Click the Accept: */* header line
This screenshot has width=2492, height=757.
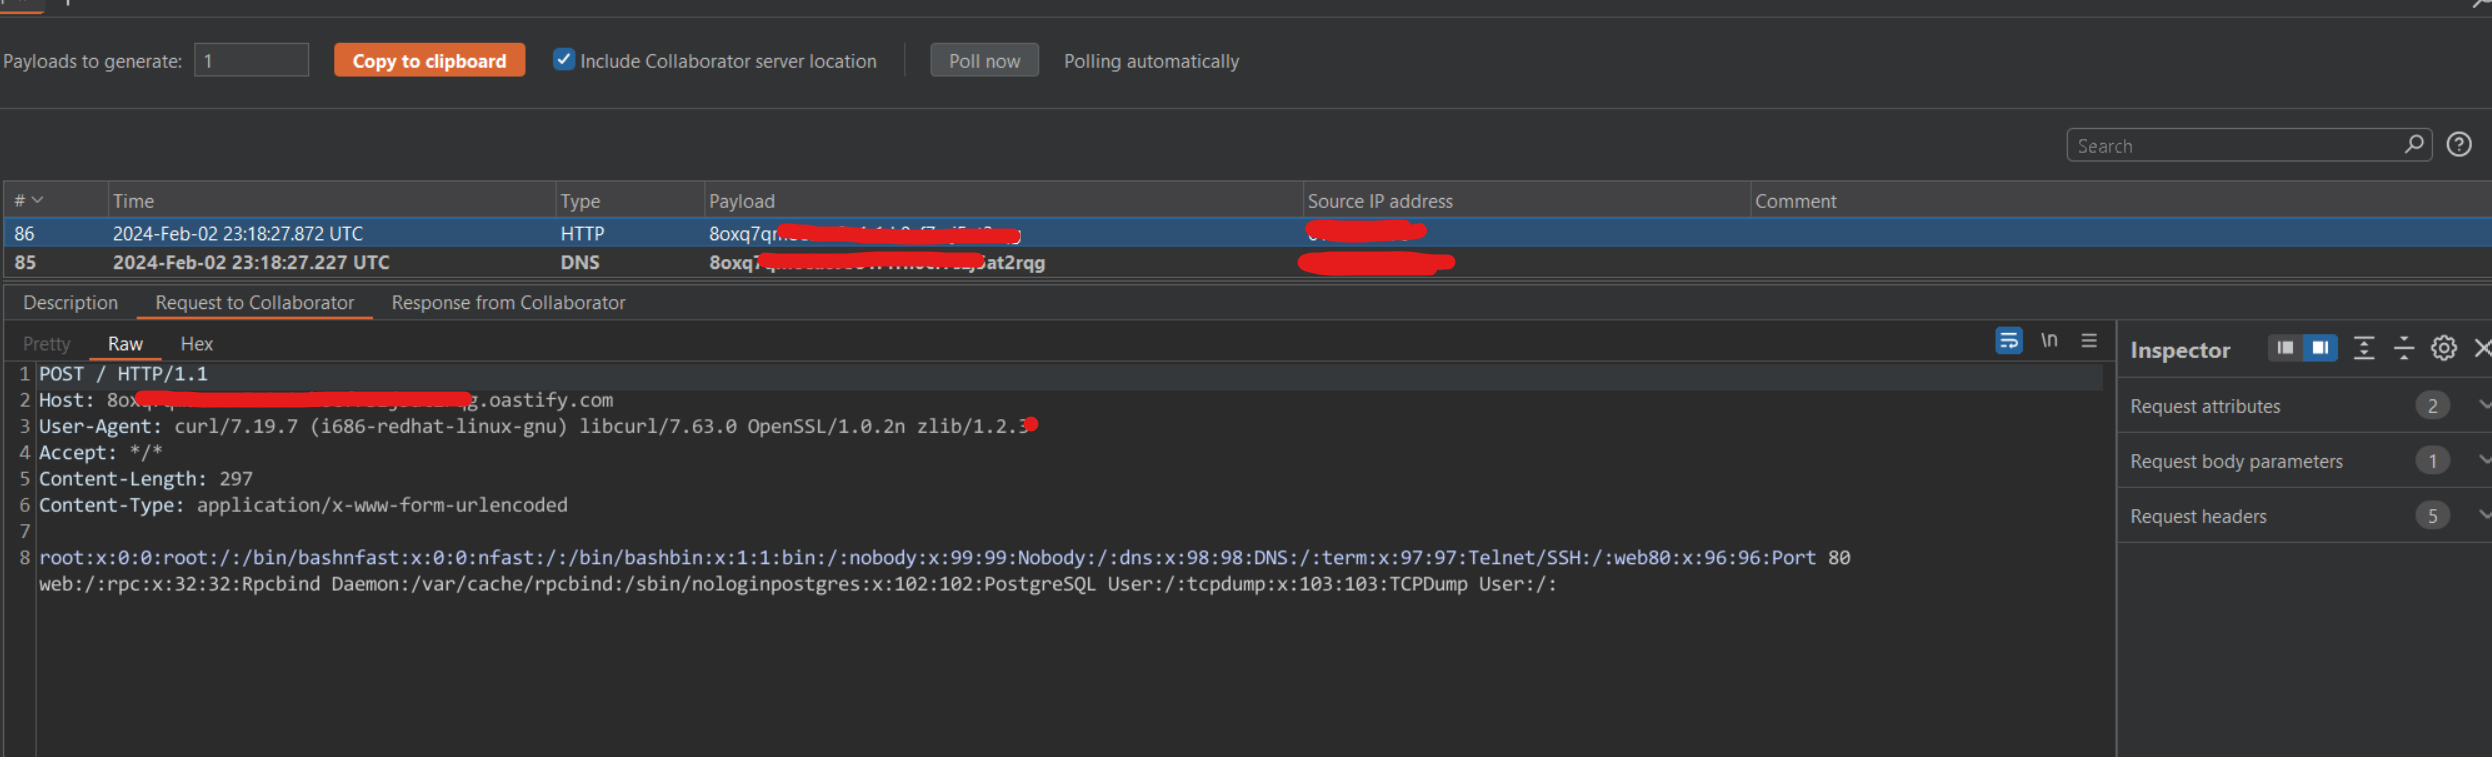[100, 452]
